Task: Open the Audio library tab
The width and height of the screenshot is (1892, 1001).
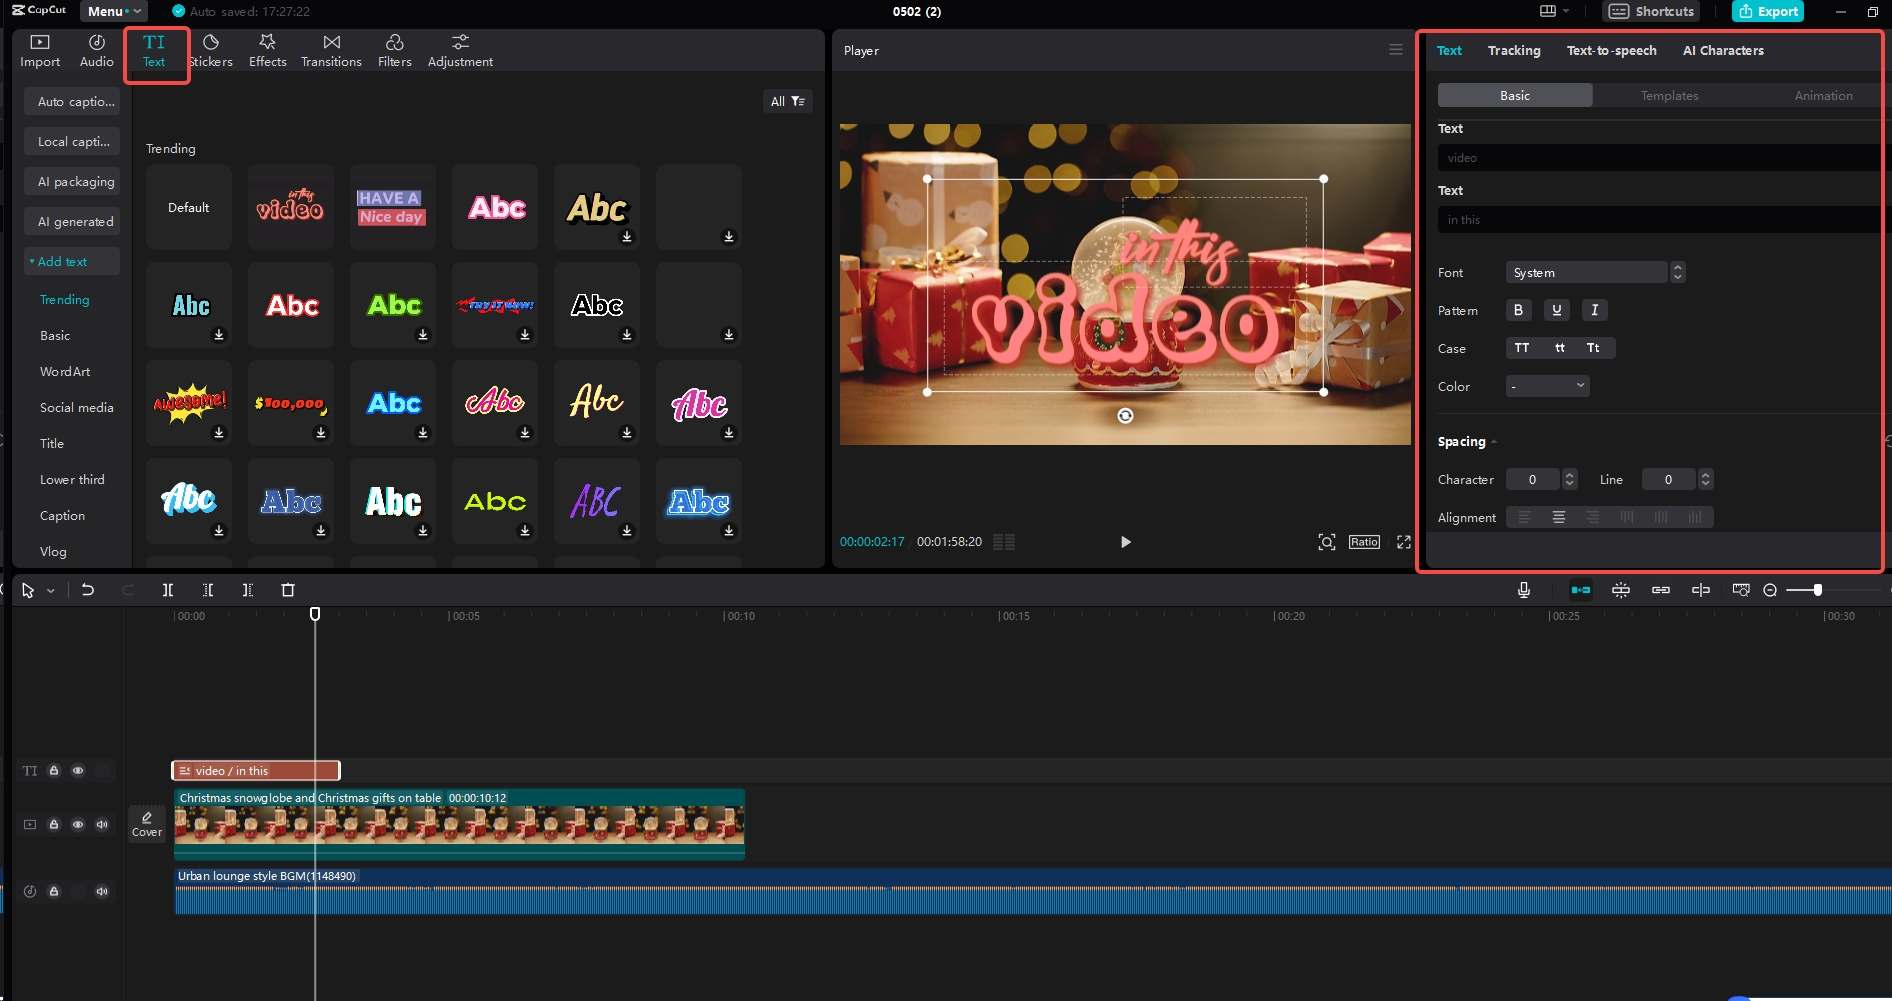Action: point(97,51)
